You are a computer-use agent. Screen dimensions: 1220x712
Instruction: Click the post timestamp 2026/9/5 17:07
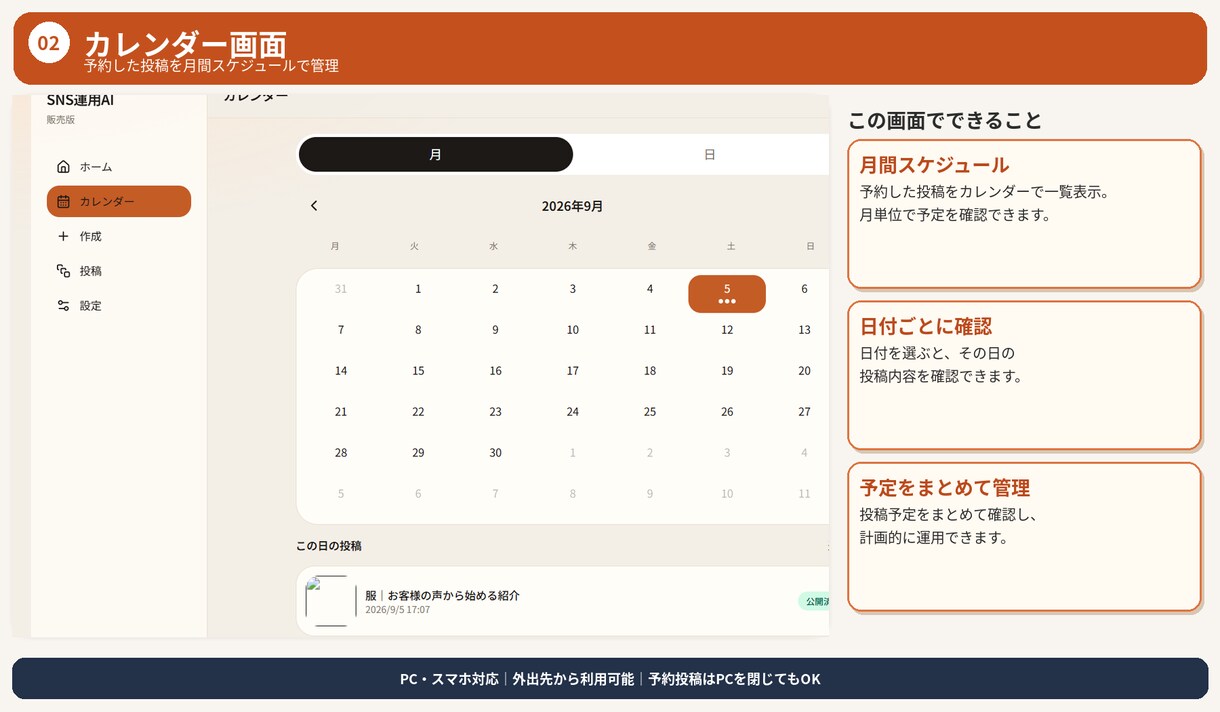(397, 609)
